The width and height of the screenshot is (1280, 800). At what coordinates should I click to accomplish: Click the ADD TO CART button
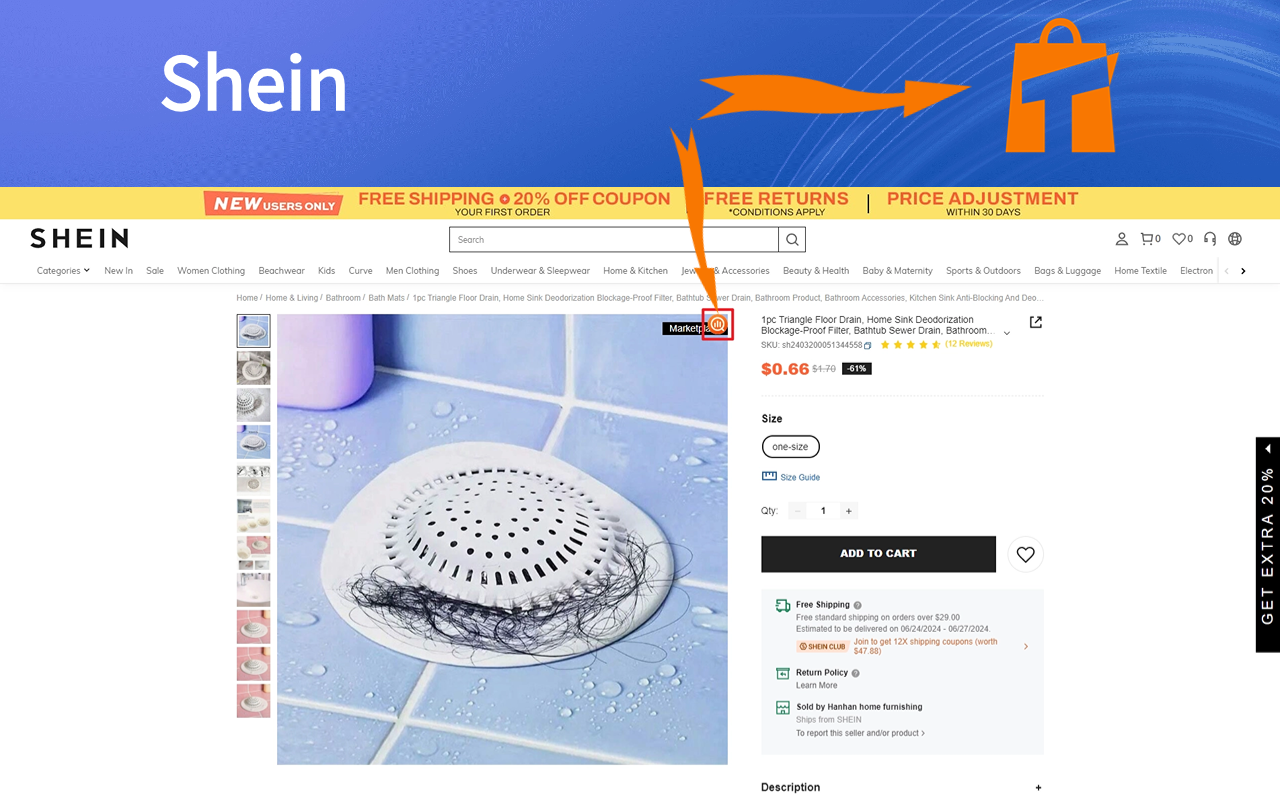(x=878, y=554)
